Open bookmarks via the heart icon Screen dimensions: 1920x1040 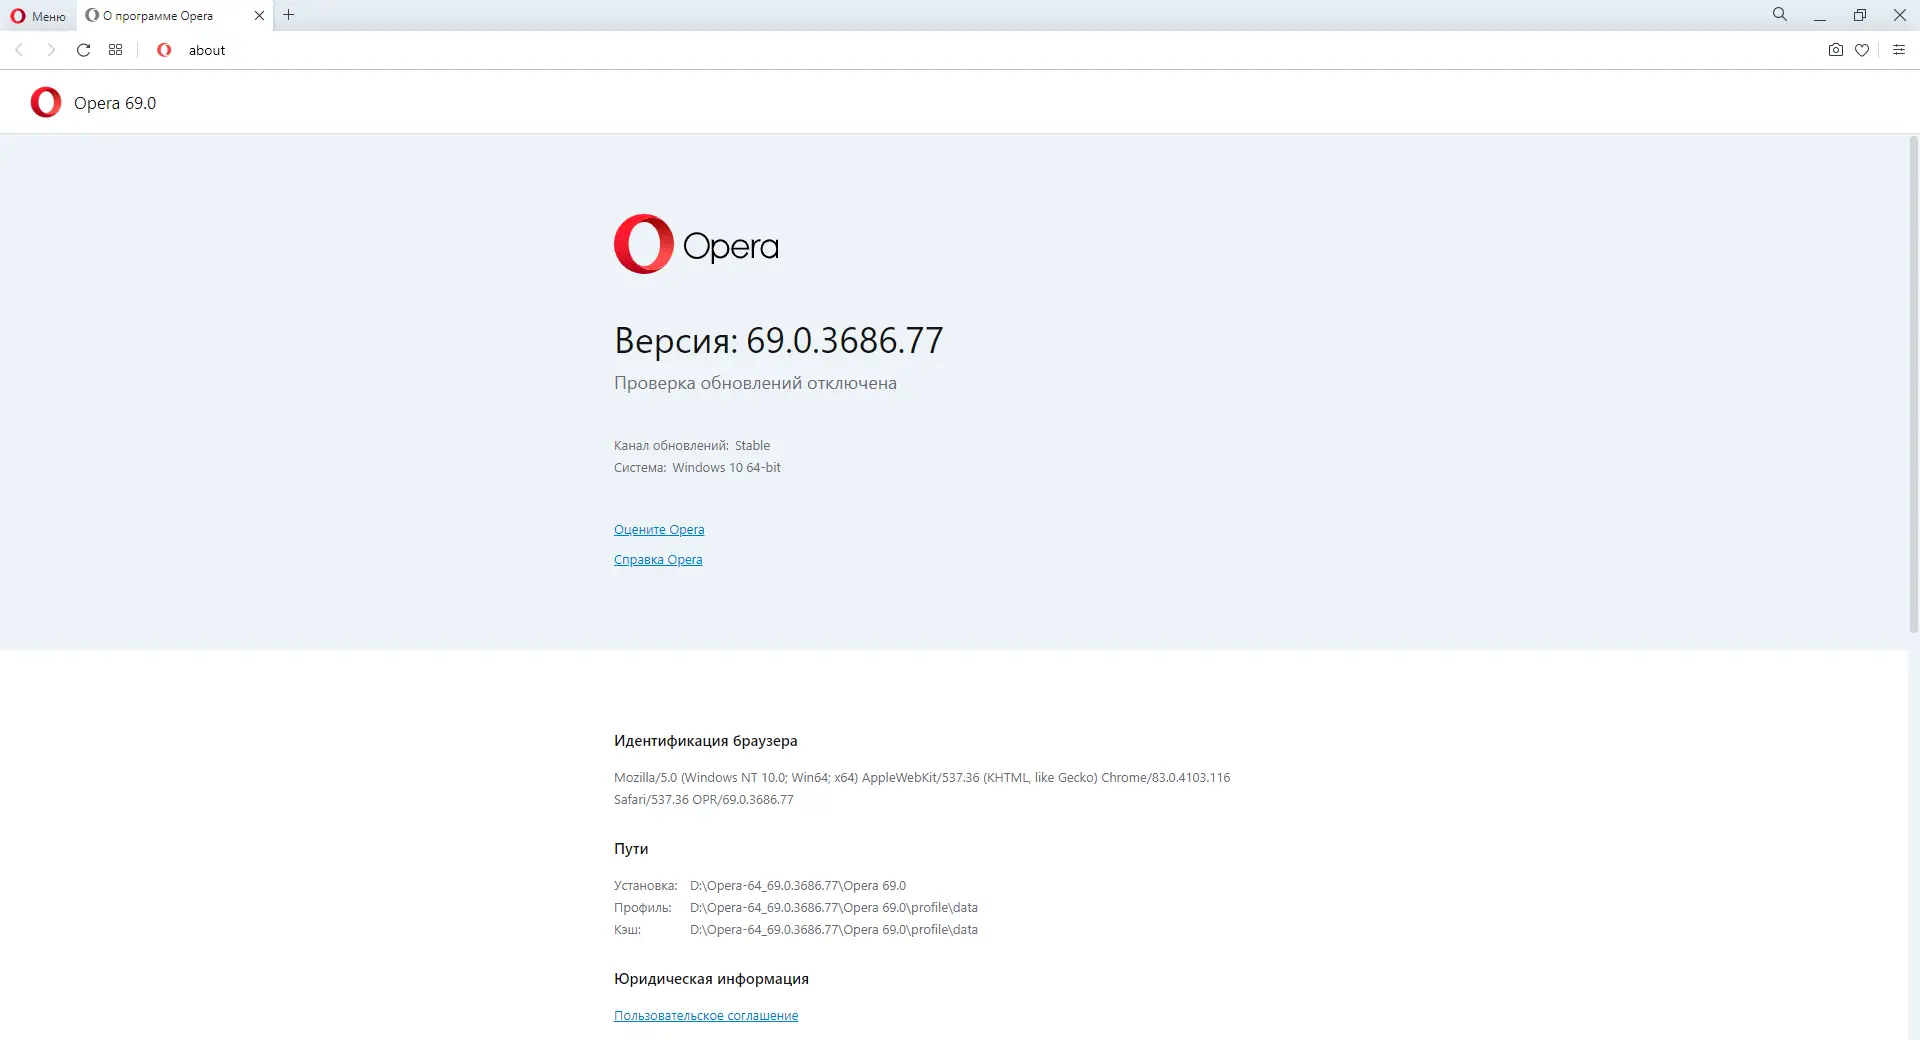[x=1862, y=50]
